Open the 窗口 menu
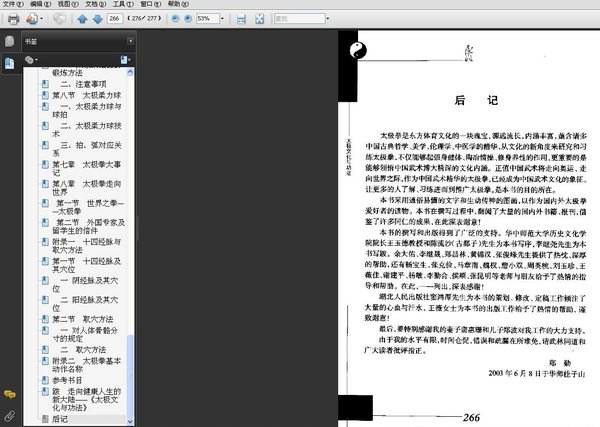Image resolution: width=600 pixels, height=427 pixels. (x=150, y=4)
